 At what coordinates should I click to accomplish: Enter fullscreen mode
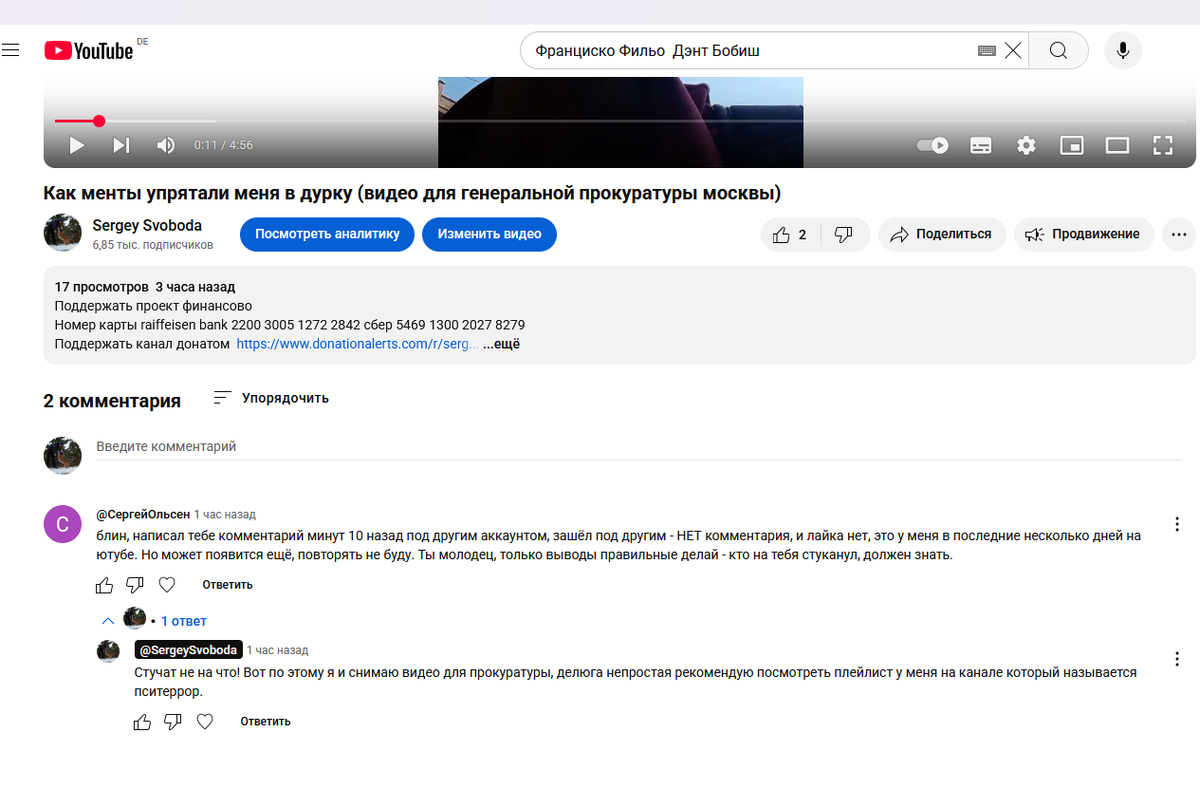pos(1162,145)
